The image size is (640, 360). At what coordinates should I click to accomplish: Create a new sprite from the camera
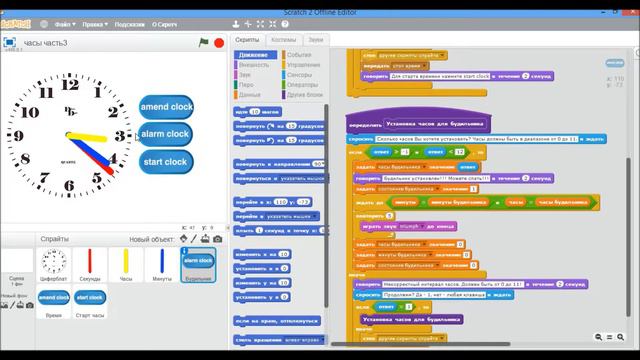[218, 239]
